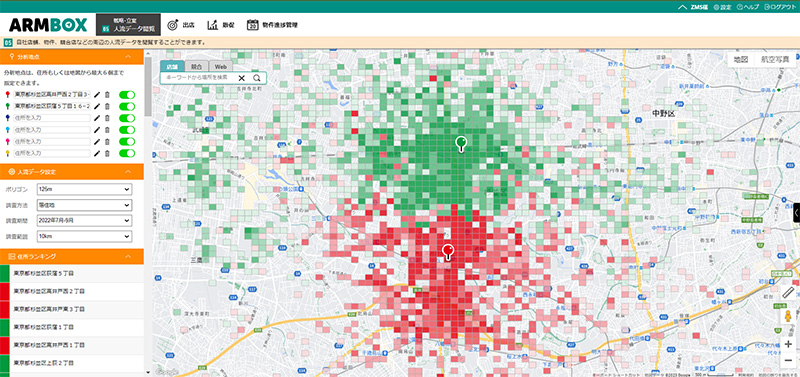Select the ruler measurement tool on map
This screenshot has height=377, width=800.
point(788,293)
